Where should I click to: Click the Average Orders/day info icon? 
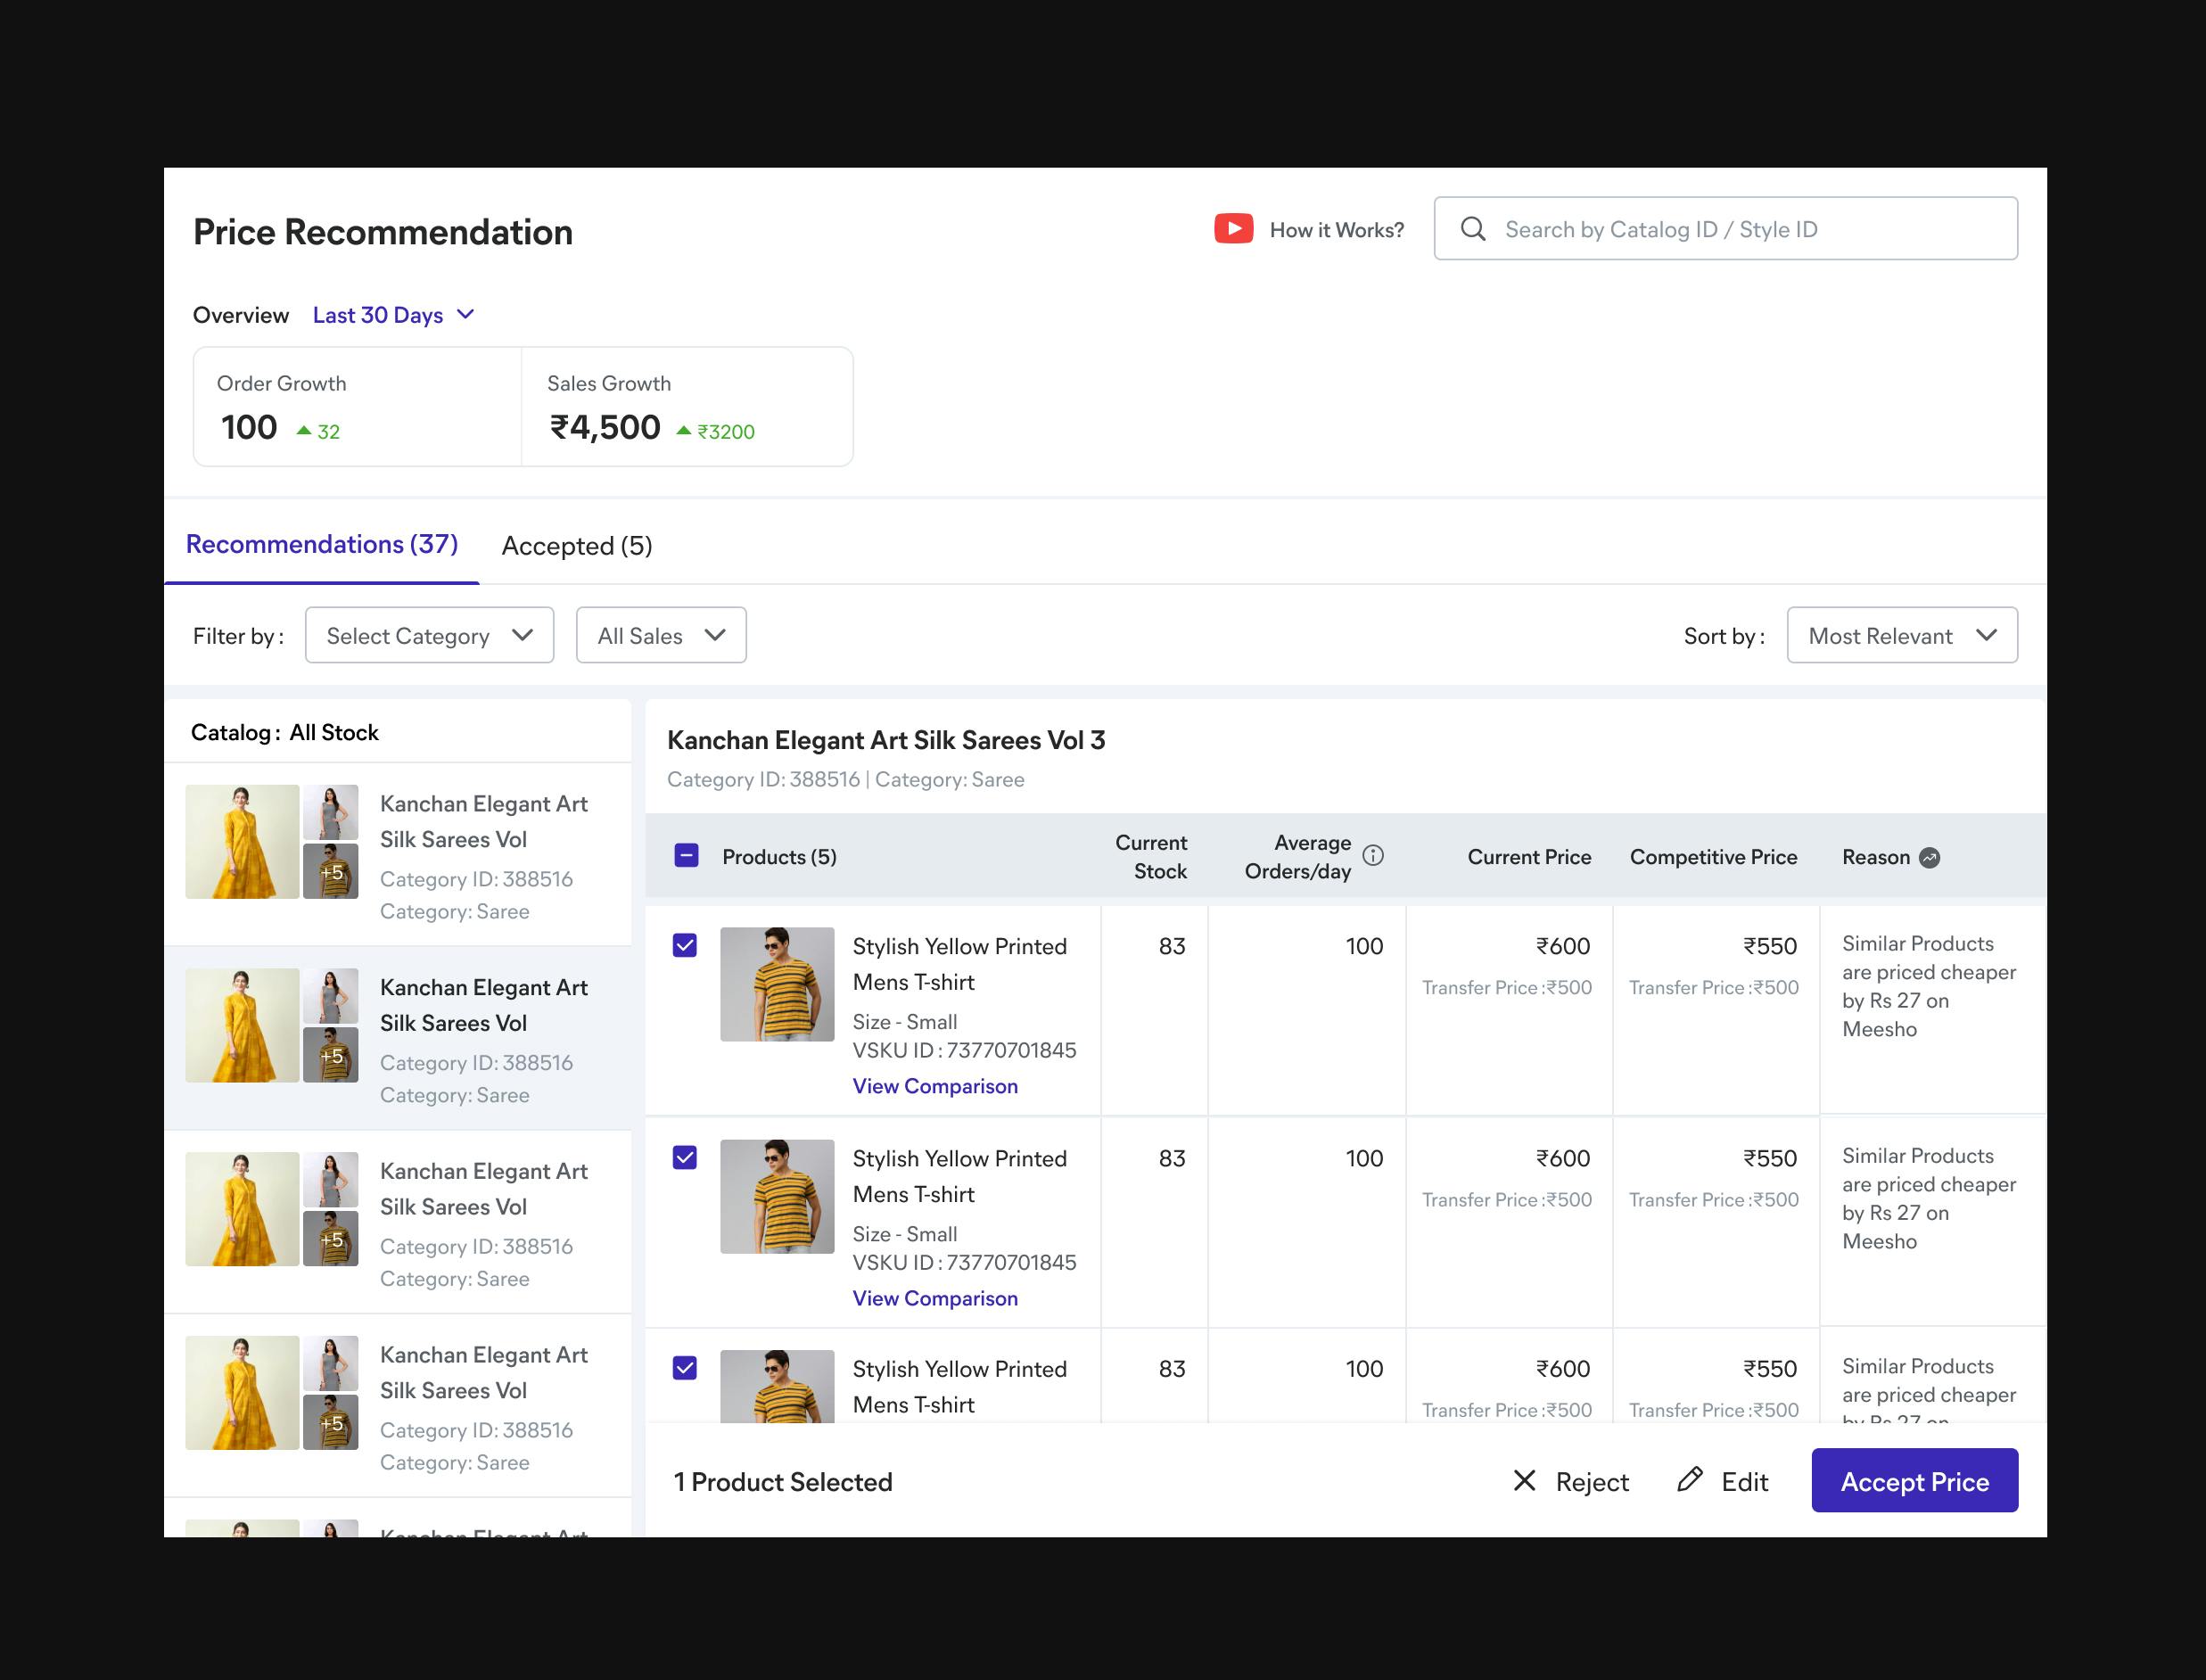[x=1373, y=856]
